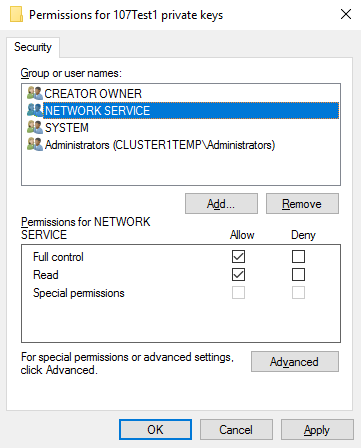Screen dimensions: 361x448
Task: Open Advanced permission settings
Action: pyautogui.click(x=295, y=361)
